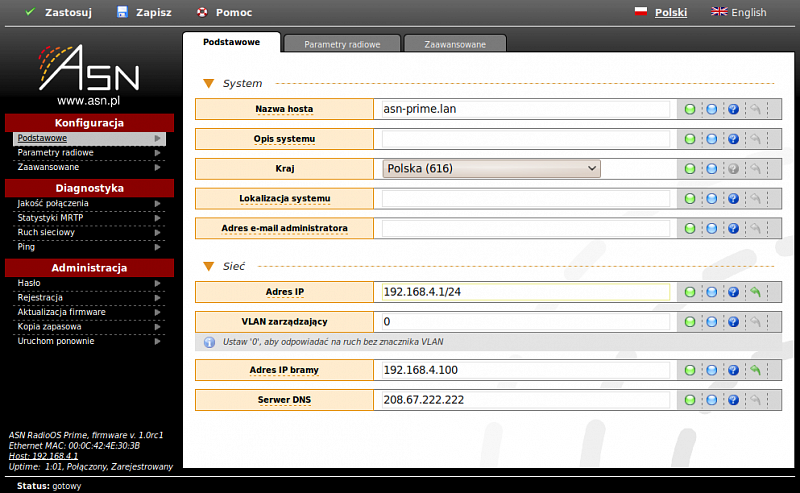Click the green apply icon in the VLAN zarządzający row
Screen dimensions: 800x493
tap(690, 322)
